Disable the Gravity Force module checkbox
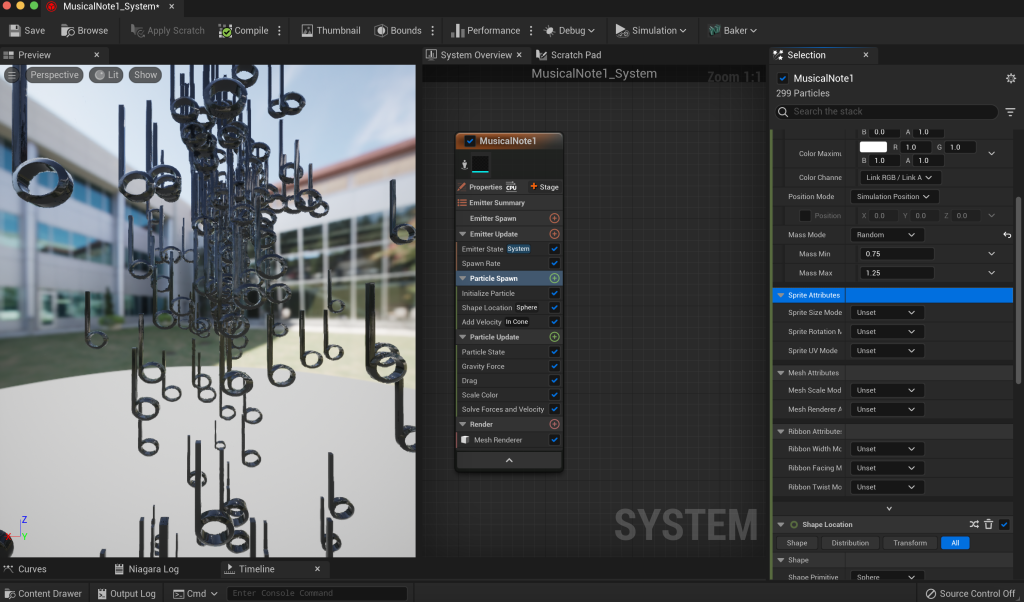This screenshot has width=1024, height=602. pyautogui.click(x=554, y=366)
